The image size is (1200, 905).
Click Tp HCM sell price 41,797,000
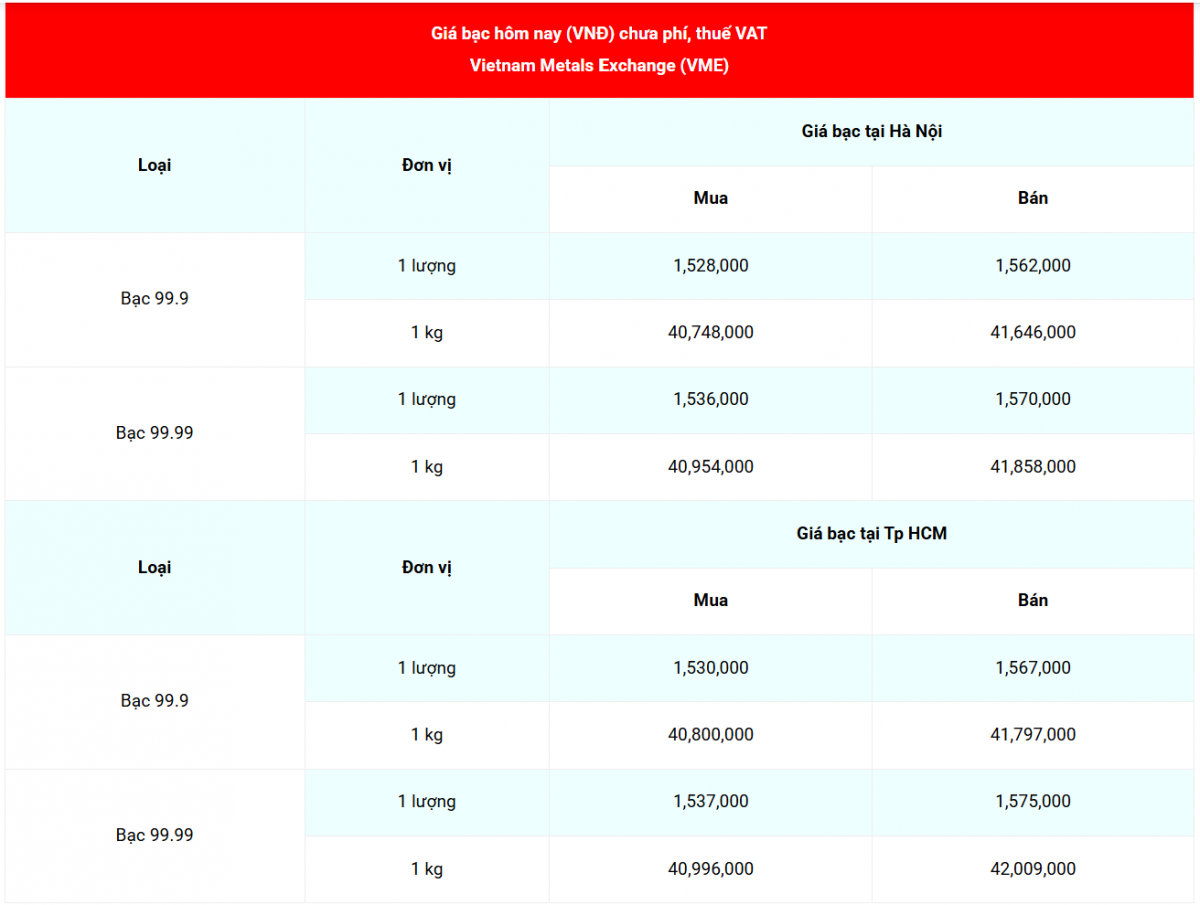tap(1033, 735)
